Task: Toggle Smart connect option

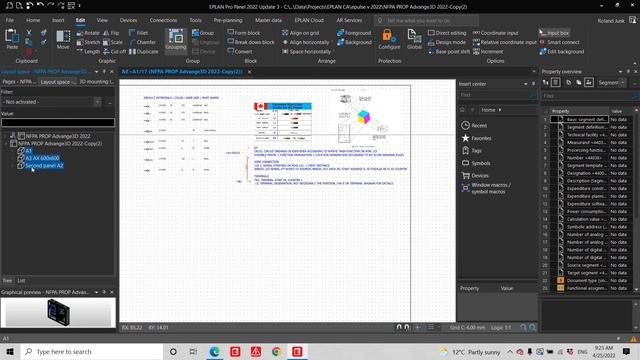Action: (560, 42)
